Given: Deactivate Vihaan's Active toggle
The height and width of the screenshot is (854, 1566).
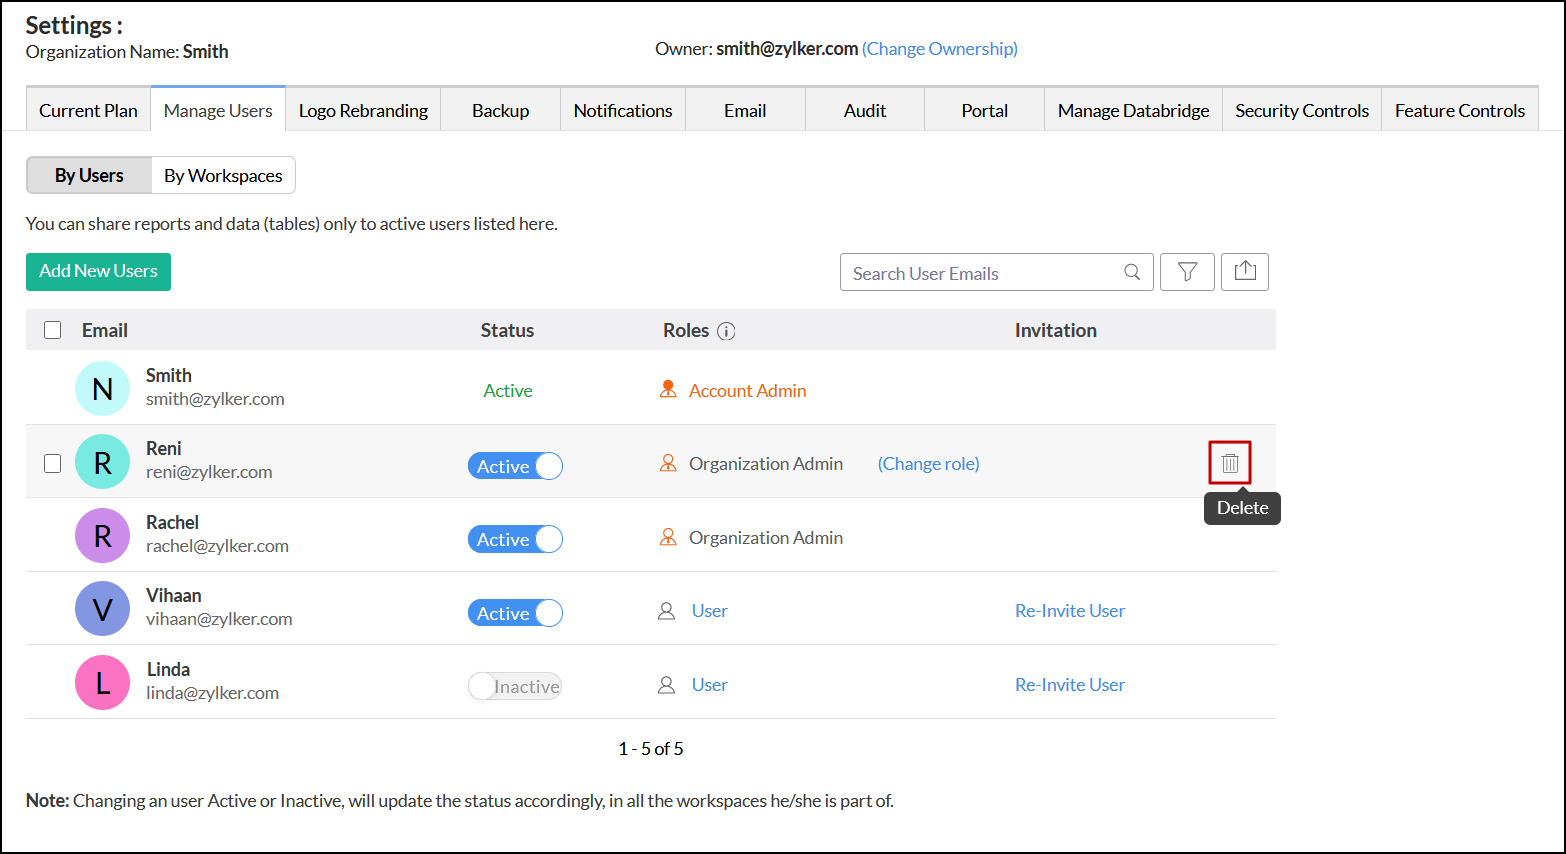Looking at the screenshot, I should point(515,613).
